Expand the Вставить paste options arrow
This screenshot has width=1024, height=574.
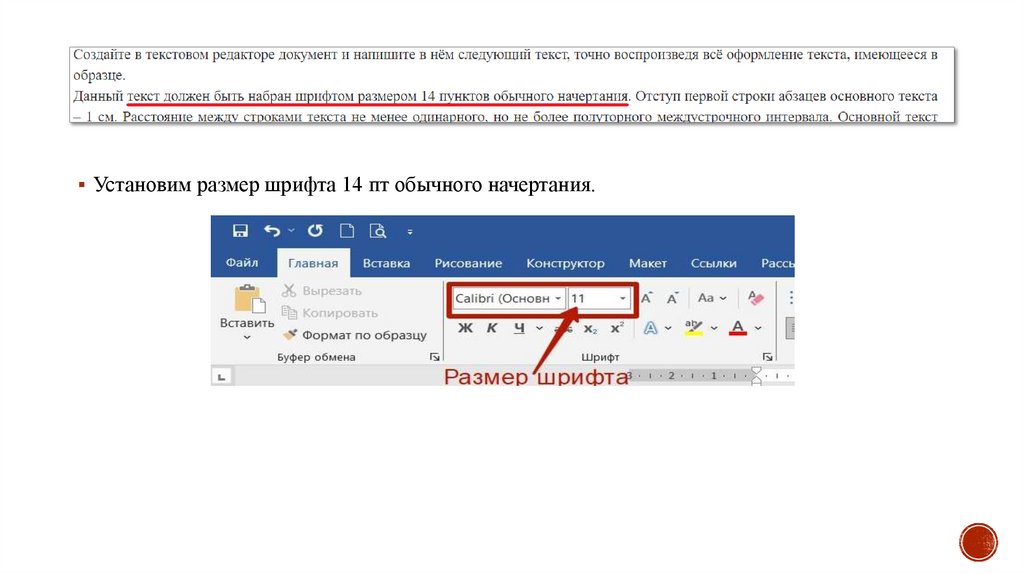click(x=247, y=338)
